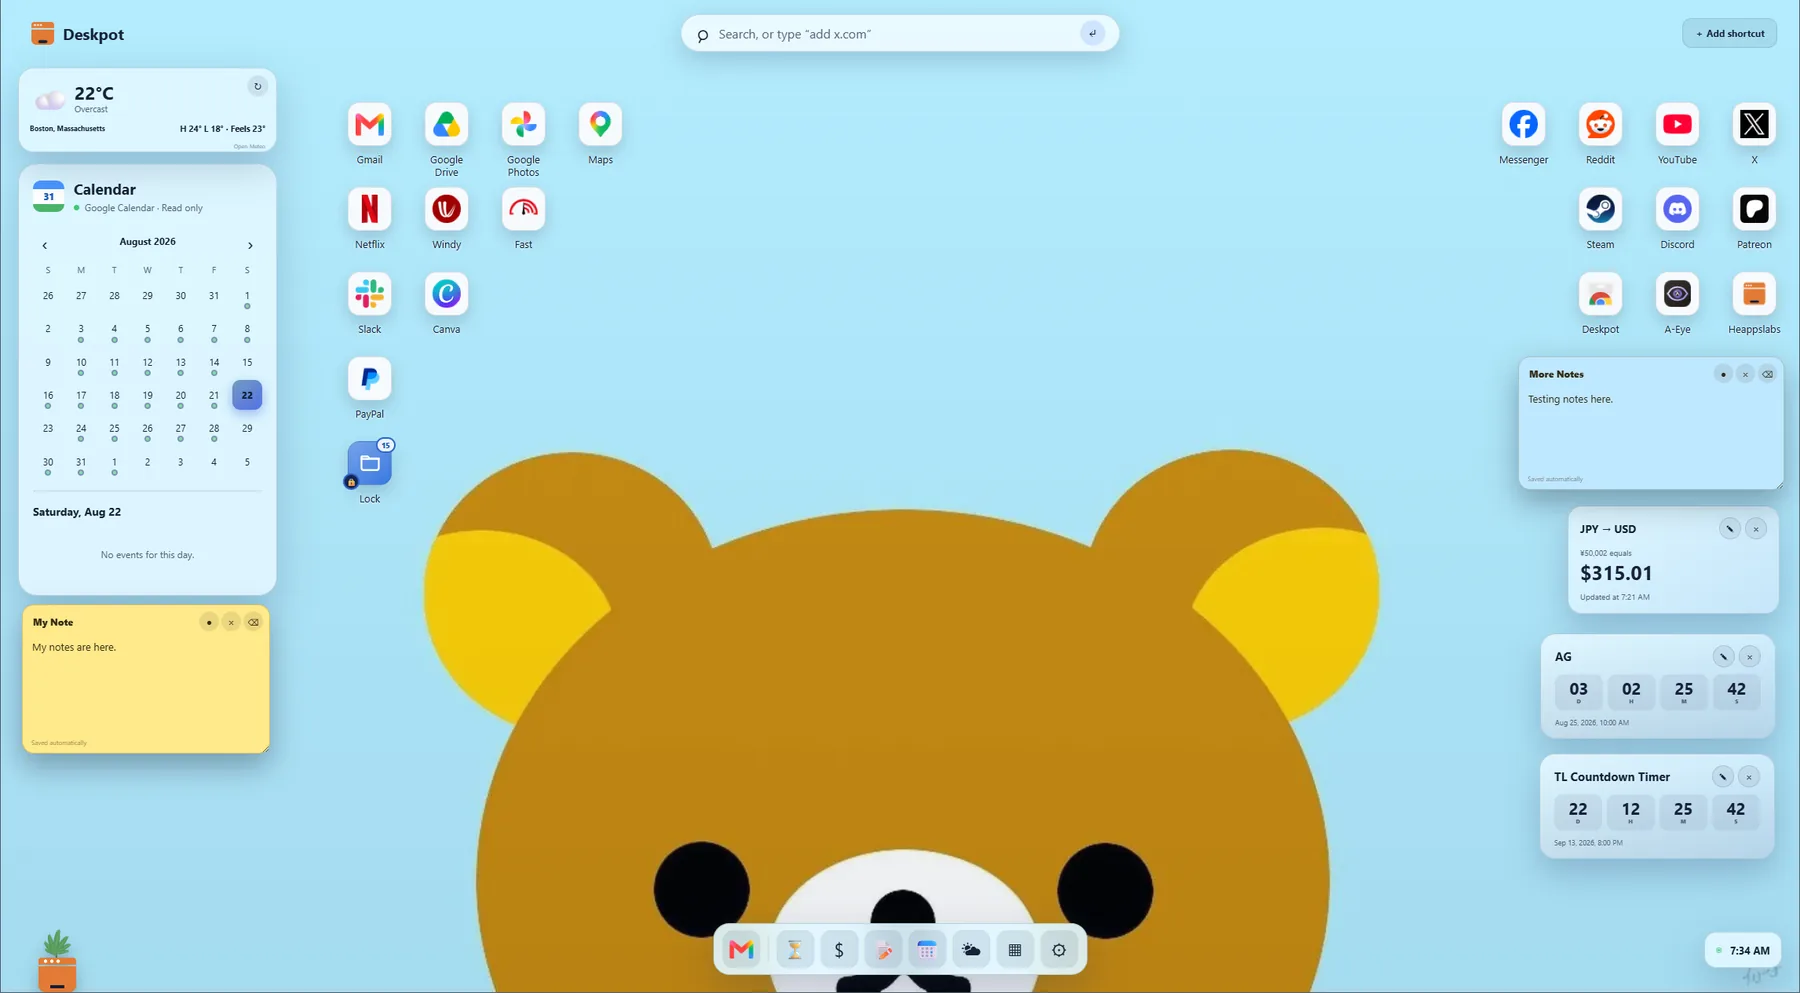The width and height of the screenshot is (1800, 993).
Task: Open the Deskpot shortcut on the right
Action: (1600, 295)
